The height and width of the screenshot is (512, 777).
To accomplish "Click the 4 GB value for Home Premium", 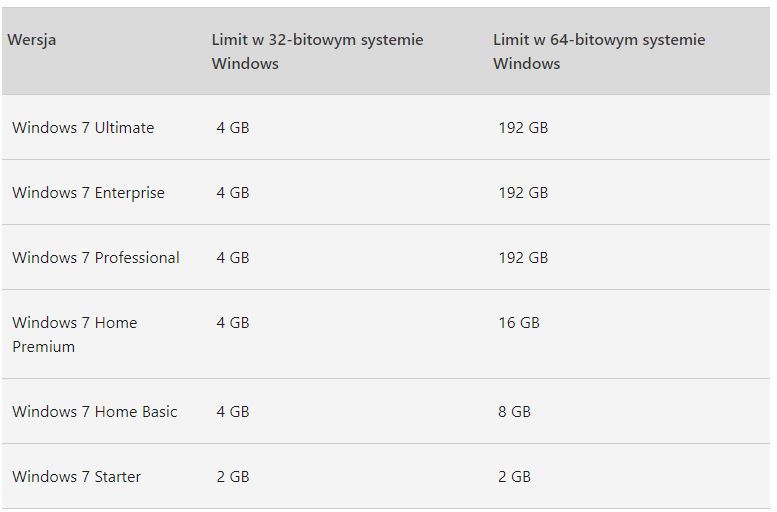I will [x=233, y=323].
